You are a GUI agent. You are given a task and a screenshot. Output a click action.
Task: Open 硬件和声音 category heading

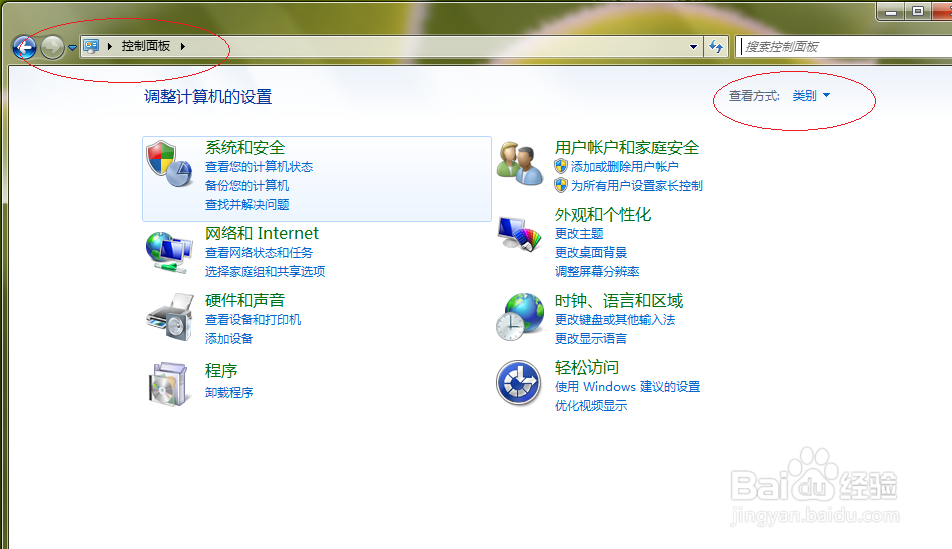tap(245, 300)
